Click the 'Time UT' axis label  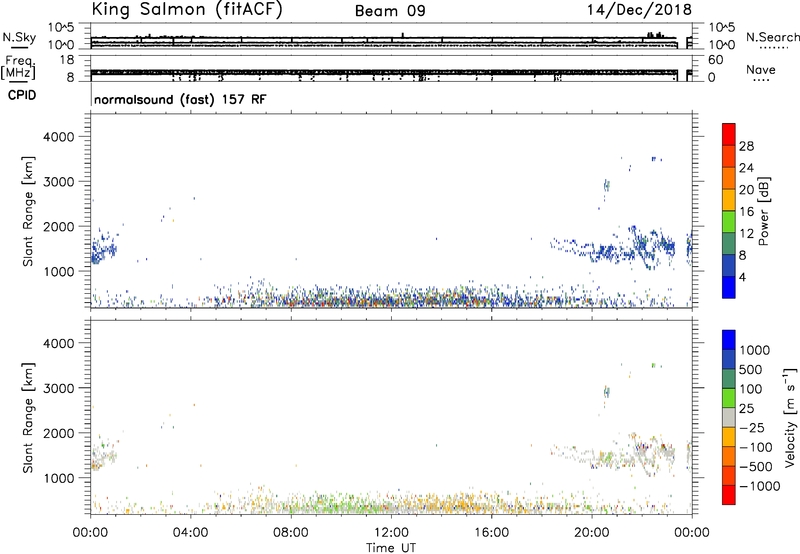[391, 548]
